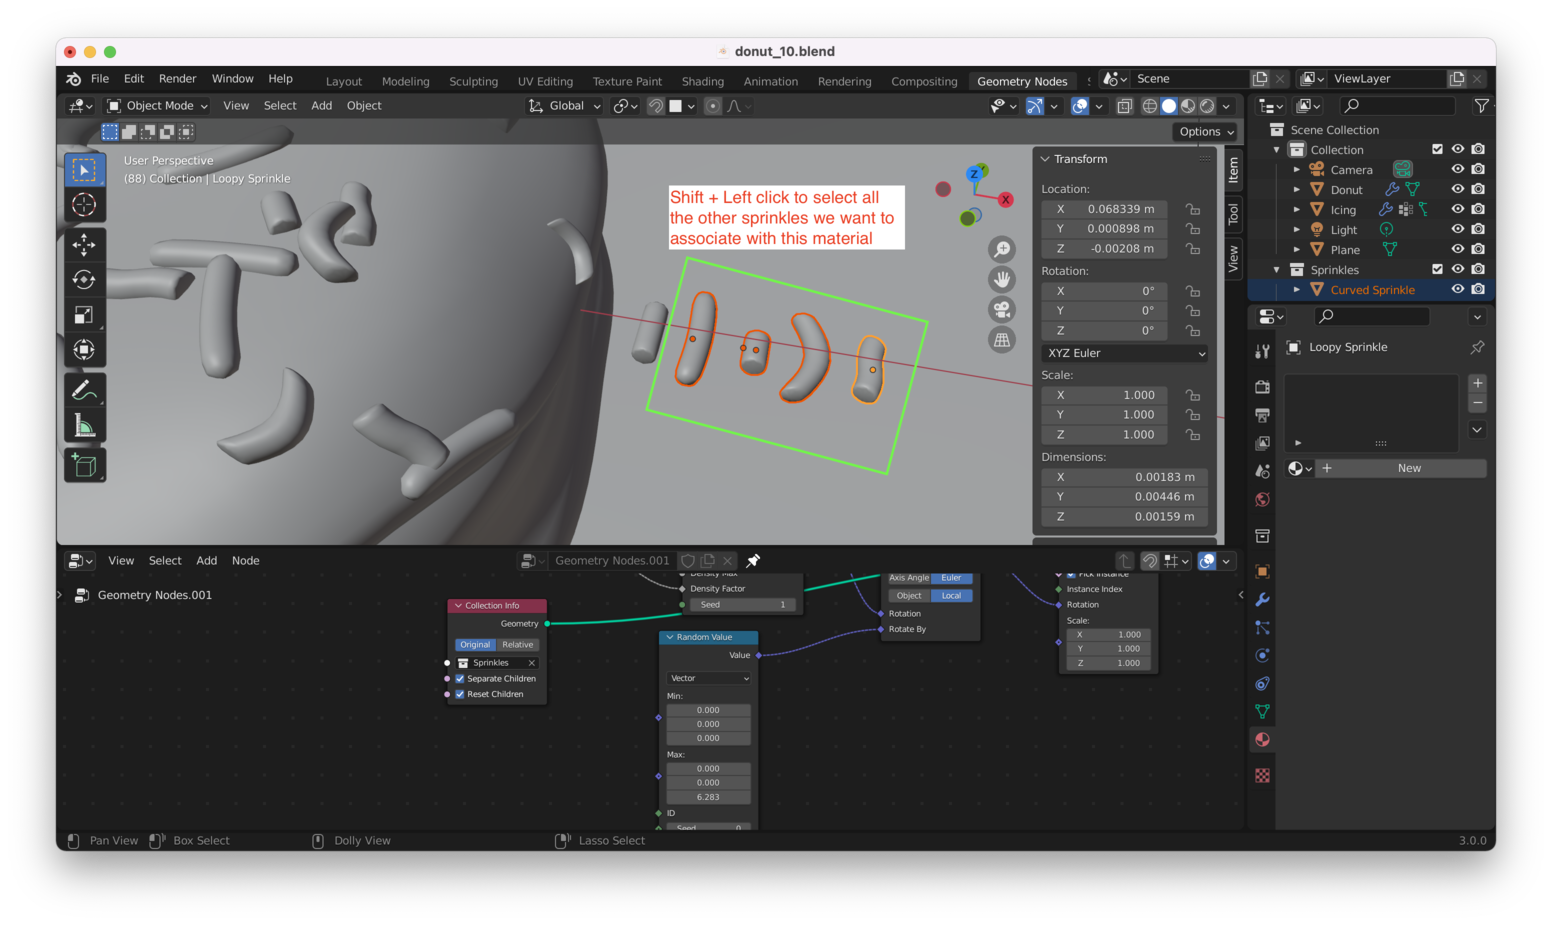
Task: Choose the Add Cube tool
Action: click(x=84, y=465)
